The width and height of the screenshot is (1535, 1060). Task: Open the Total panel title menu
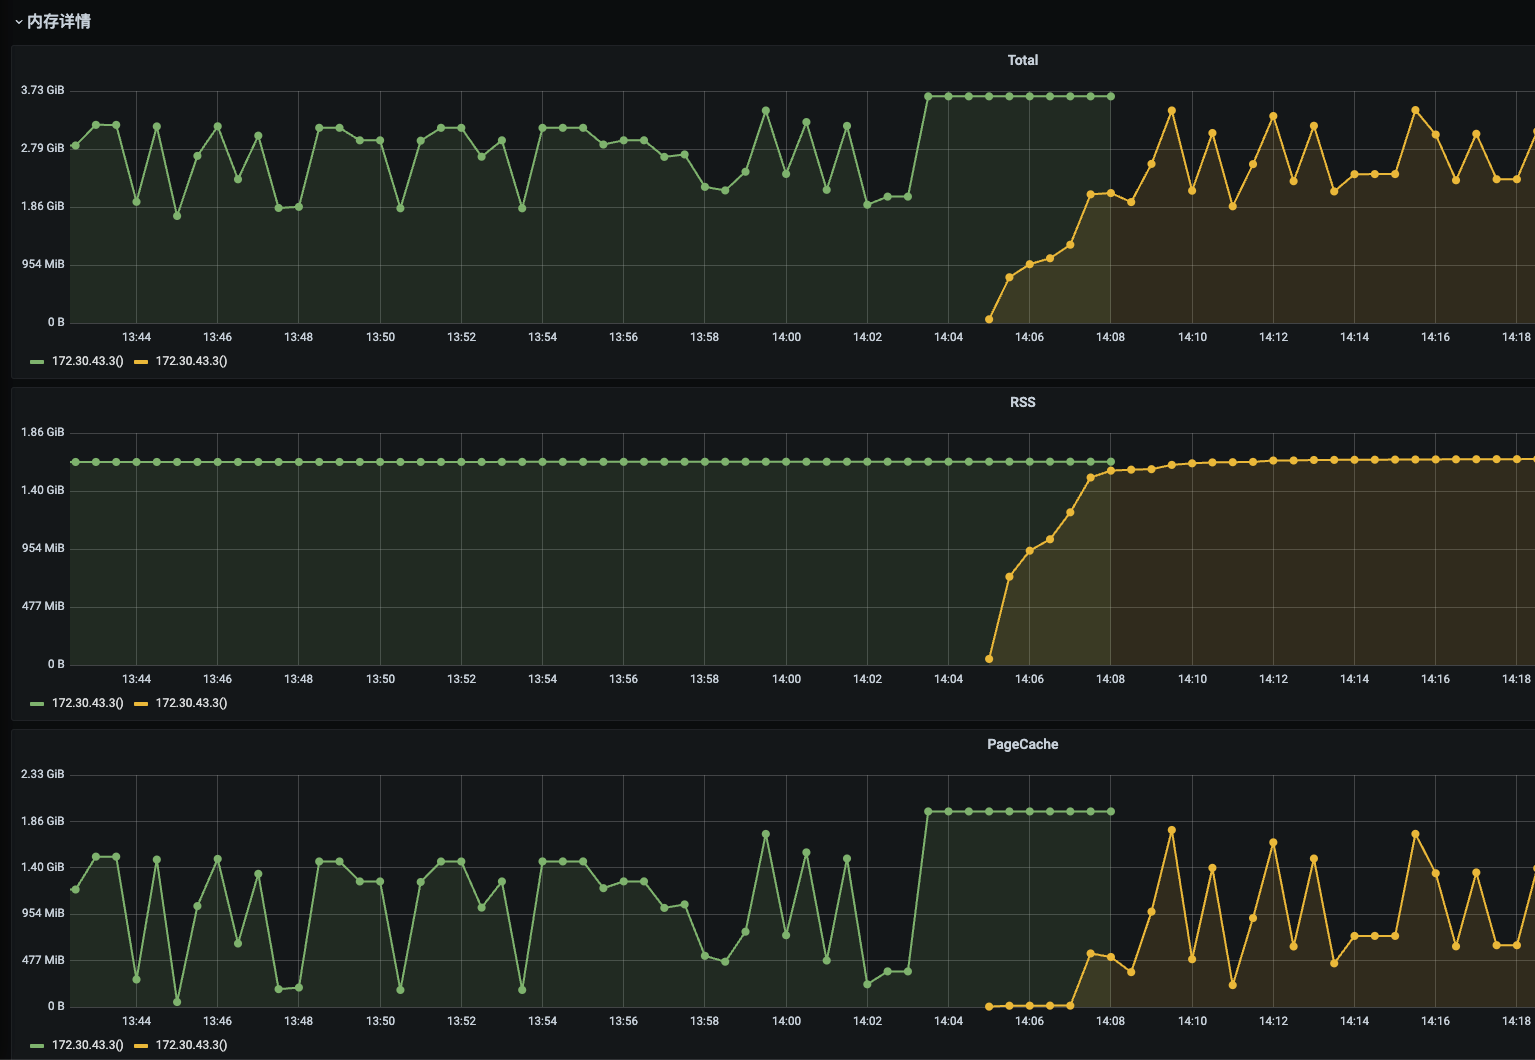click(1022, 60)
